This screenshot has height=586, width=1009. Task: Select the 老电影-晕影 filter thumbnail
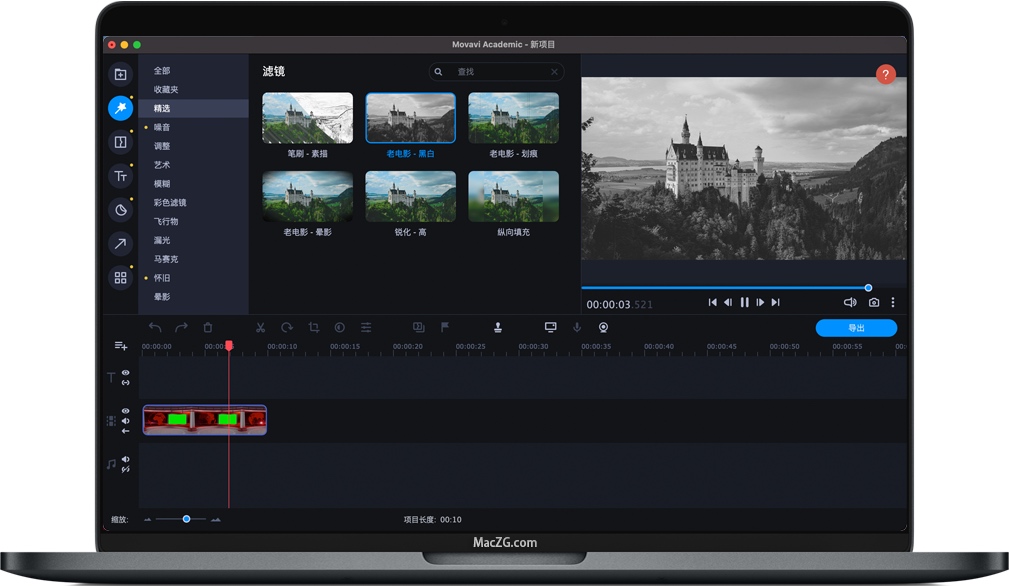pyautogui.click(x=307, y=196)
